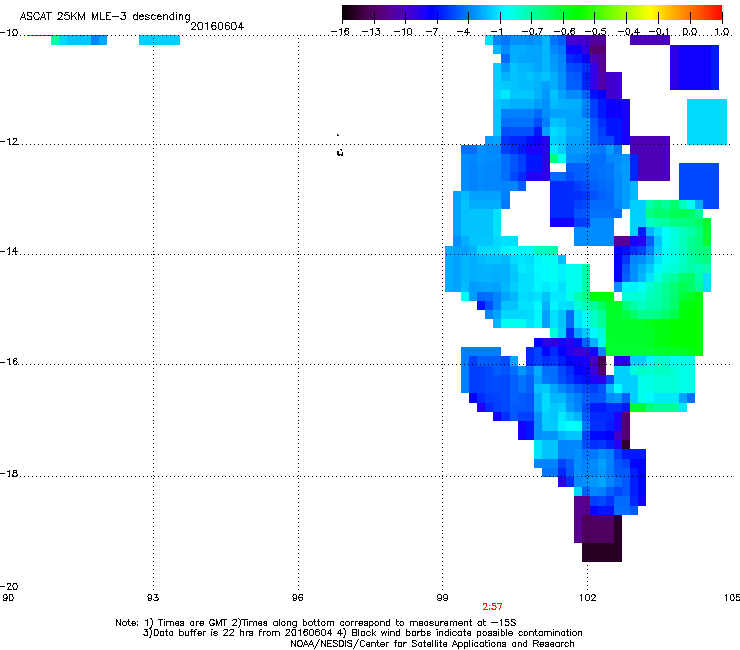The width and height of the screenshot is (740, 650).
Task: Click the data buffer note line
Action: pyautogui.click(x=362, y=633)
